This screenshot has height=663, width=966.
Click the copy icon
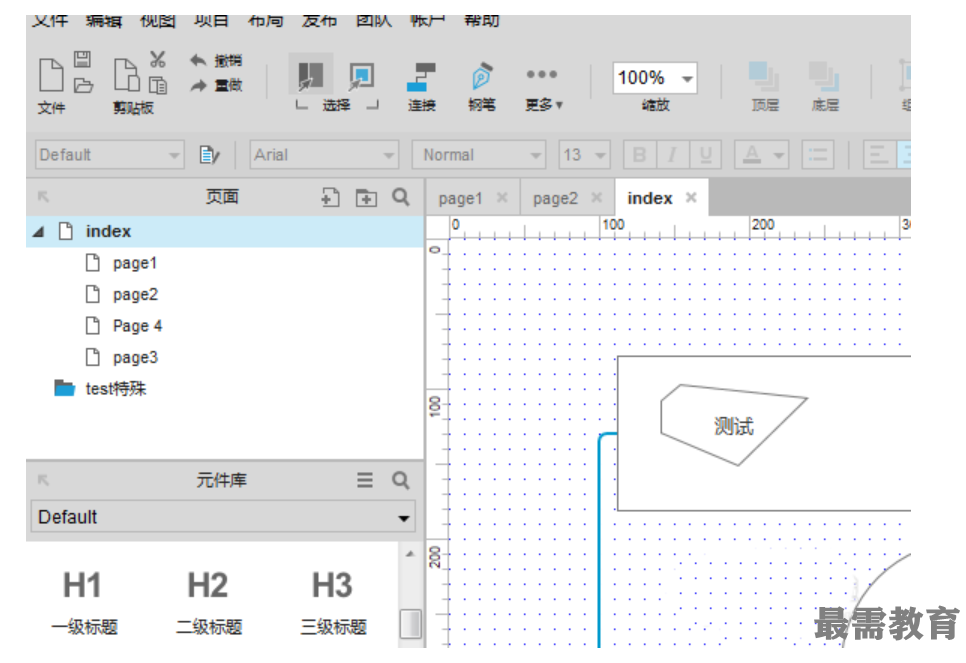pos(158,85)
